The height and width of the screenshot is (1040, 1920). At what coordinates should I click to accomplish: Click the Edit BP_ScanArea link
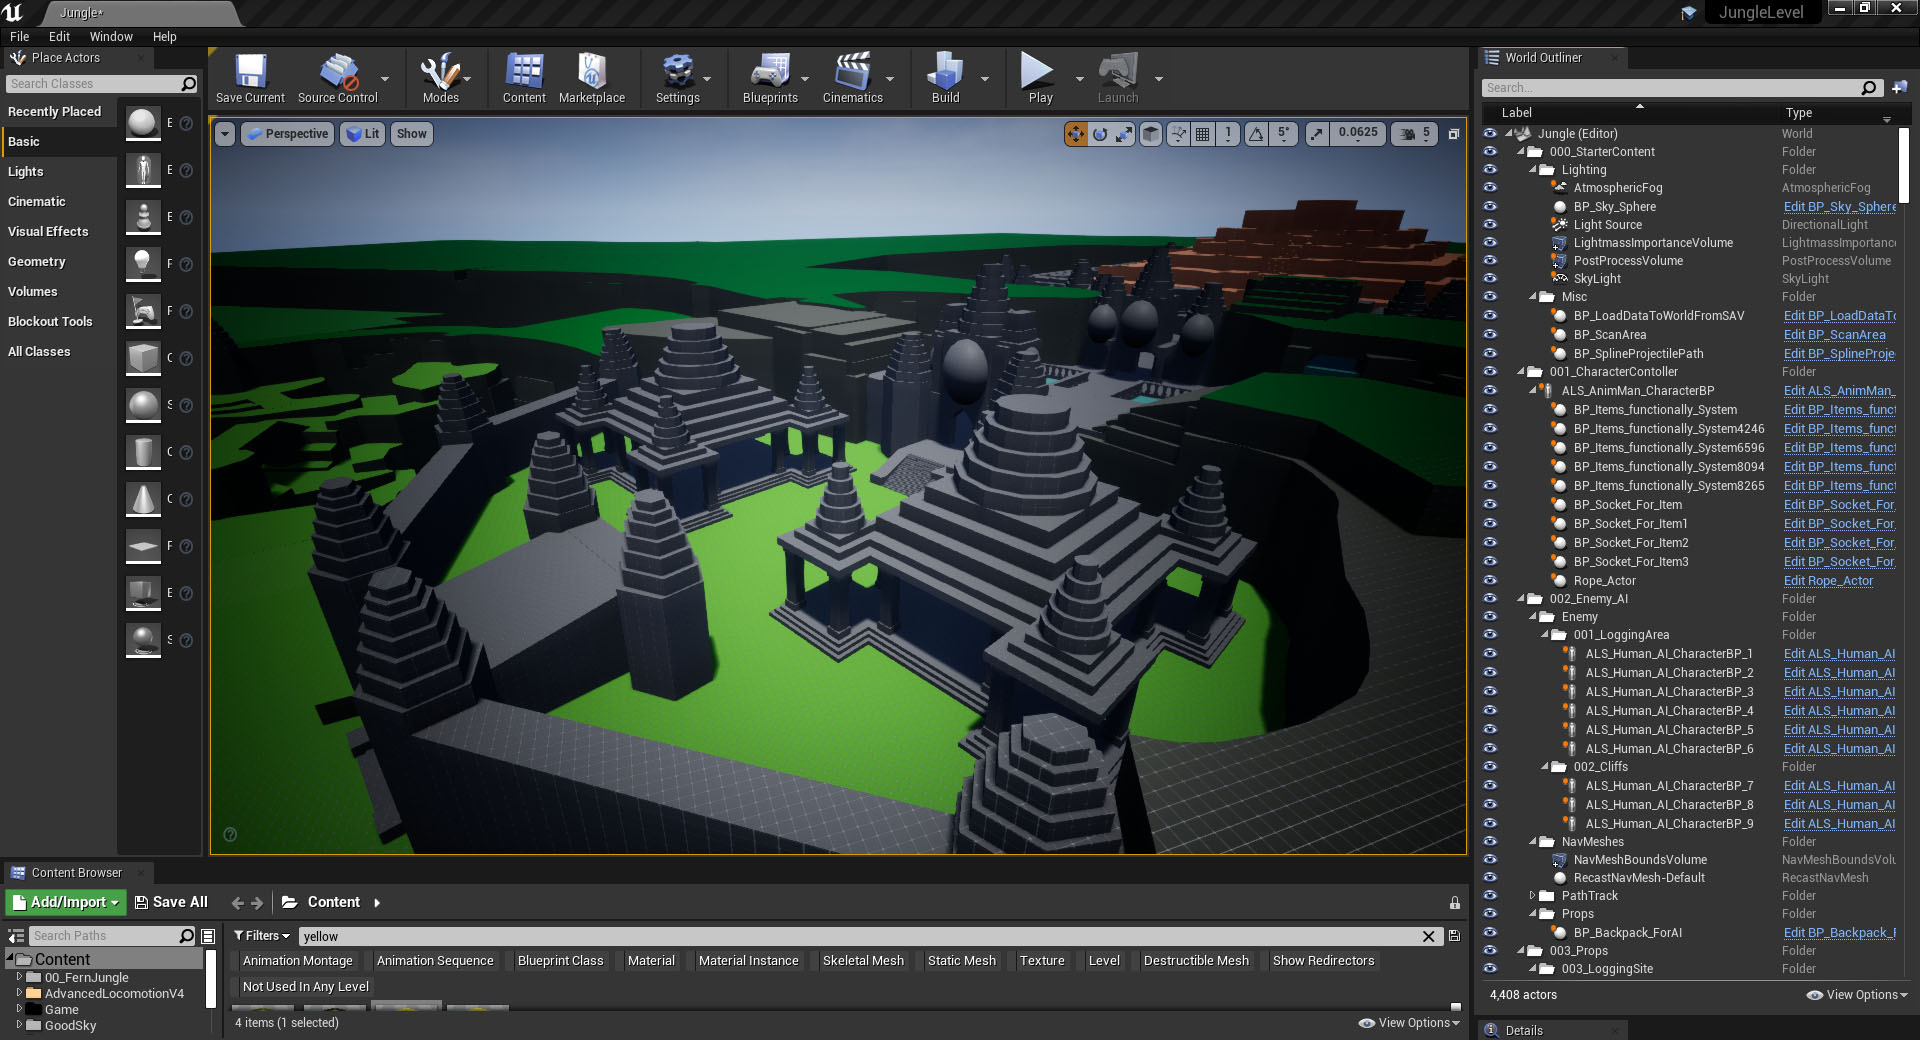pos(1834,335)
